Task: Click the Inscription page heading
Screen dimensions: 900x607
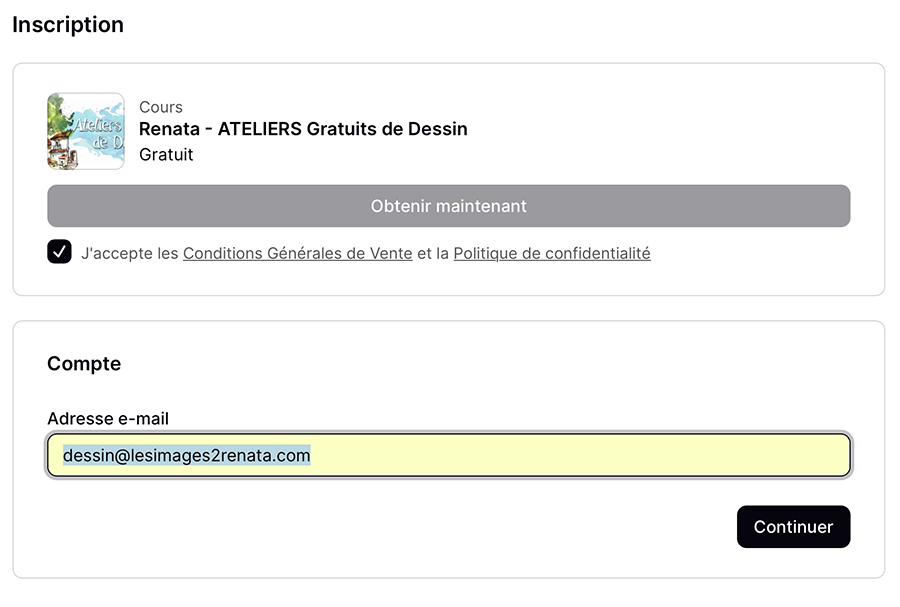Action: tap(68, 25)
